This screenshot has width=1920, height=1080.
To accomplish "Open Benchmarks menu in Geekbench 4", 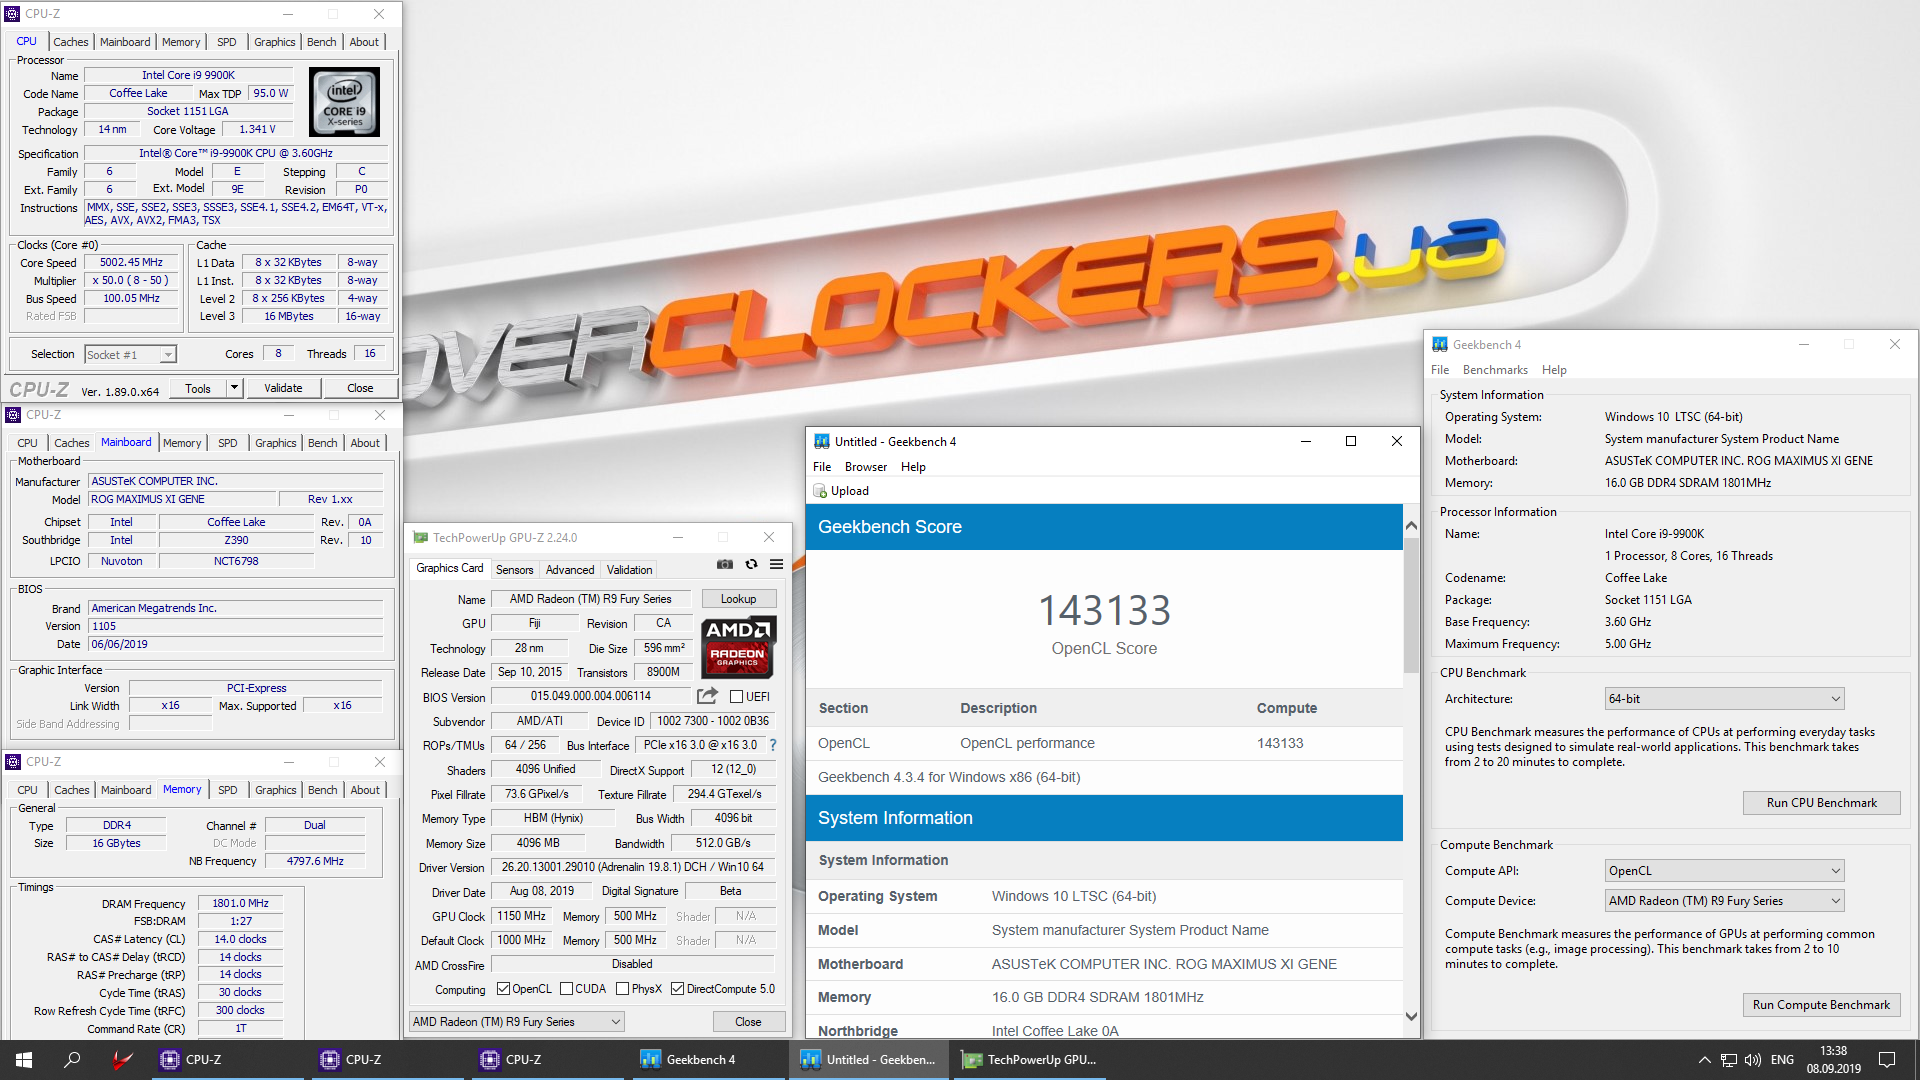I will pos(1495,370).
